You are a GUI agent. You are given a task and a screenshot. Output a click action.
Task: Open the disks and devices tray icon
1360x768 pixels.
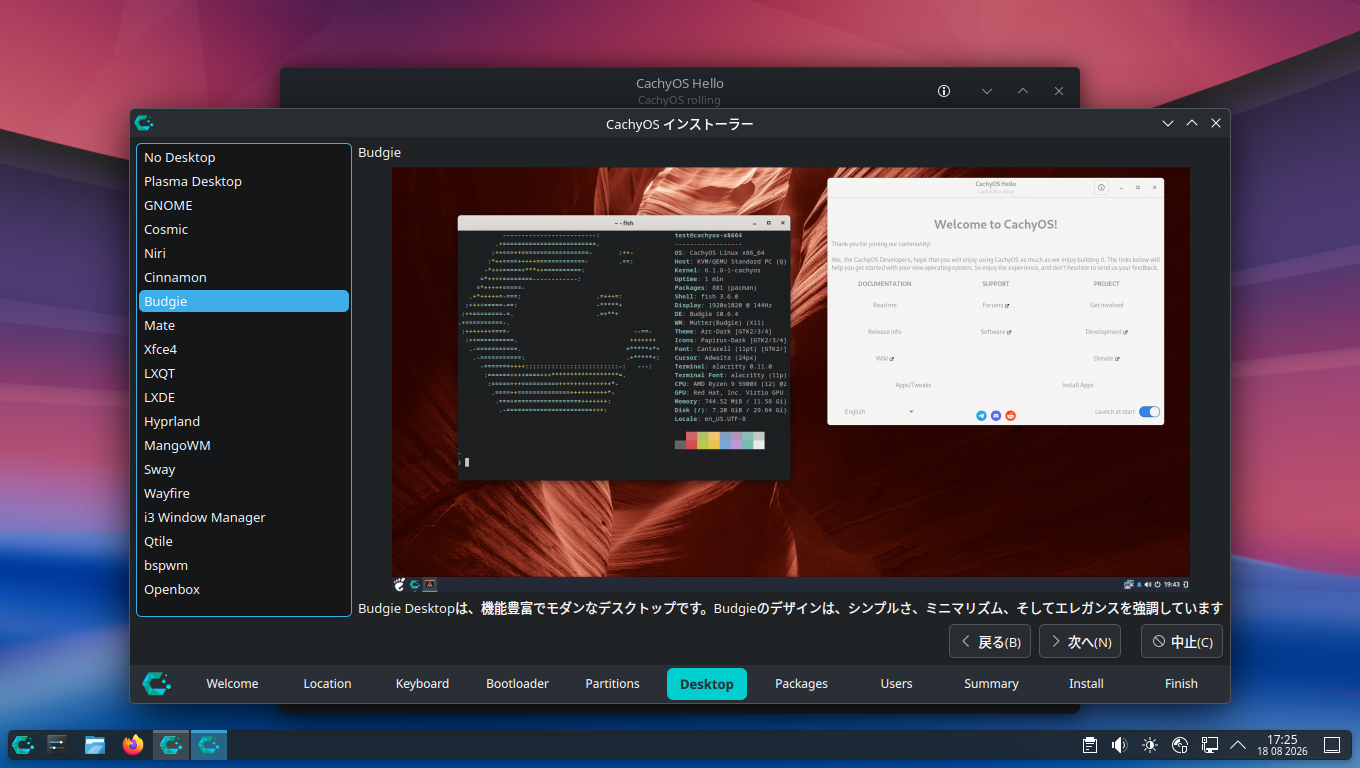(x=1180, y=744)
